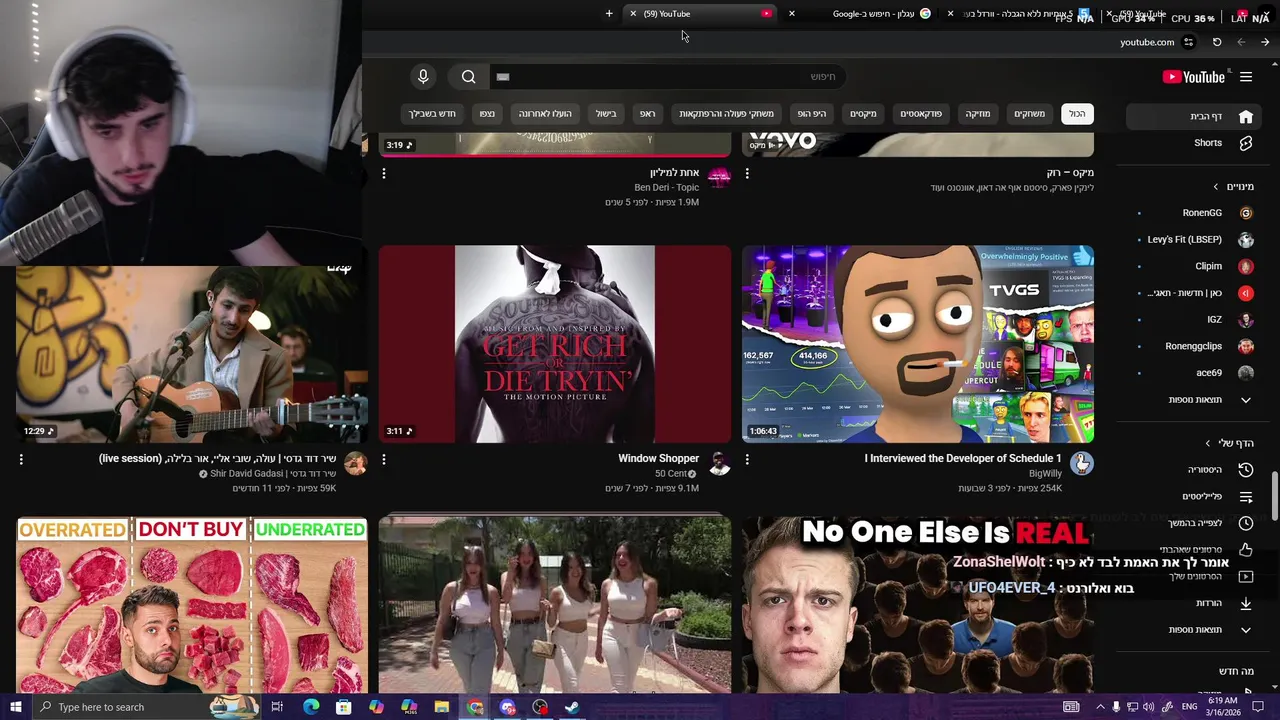
Task: Click the magnifier search button
Action: (468, 77)
